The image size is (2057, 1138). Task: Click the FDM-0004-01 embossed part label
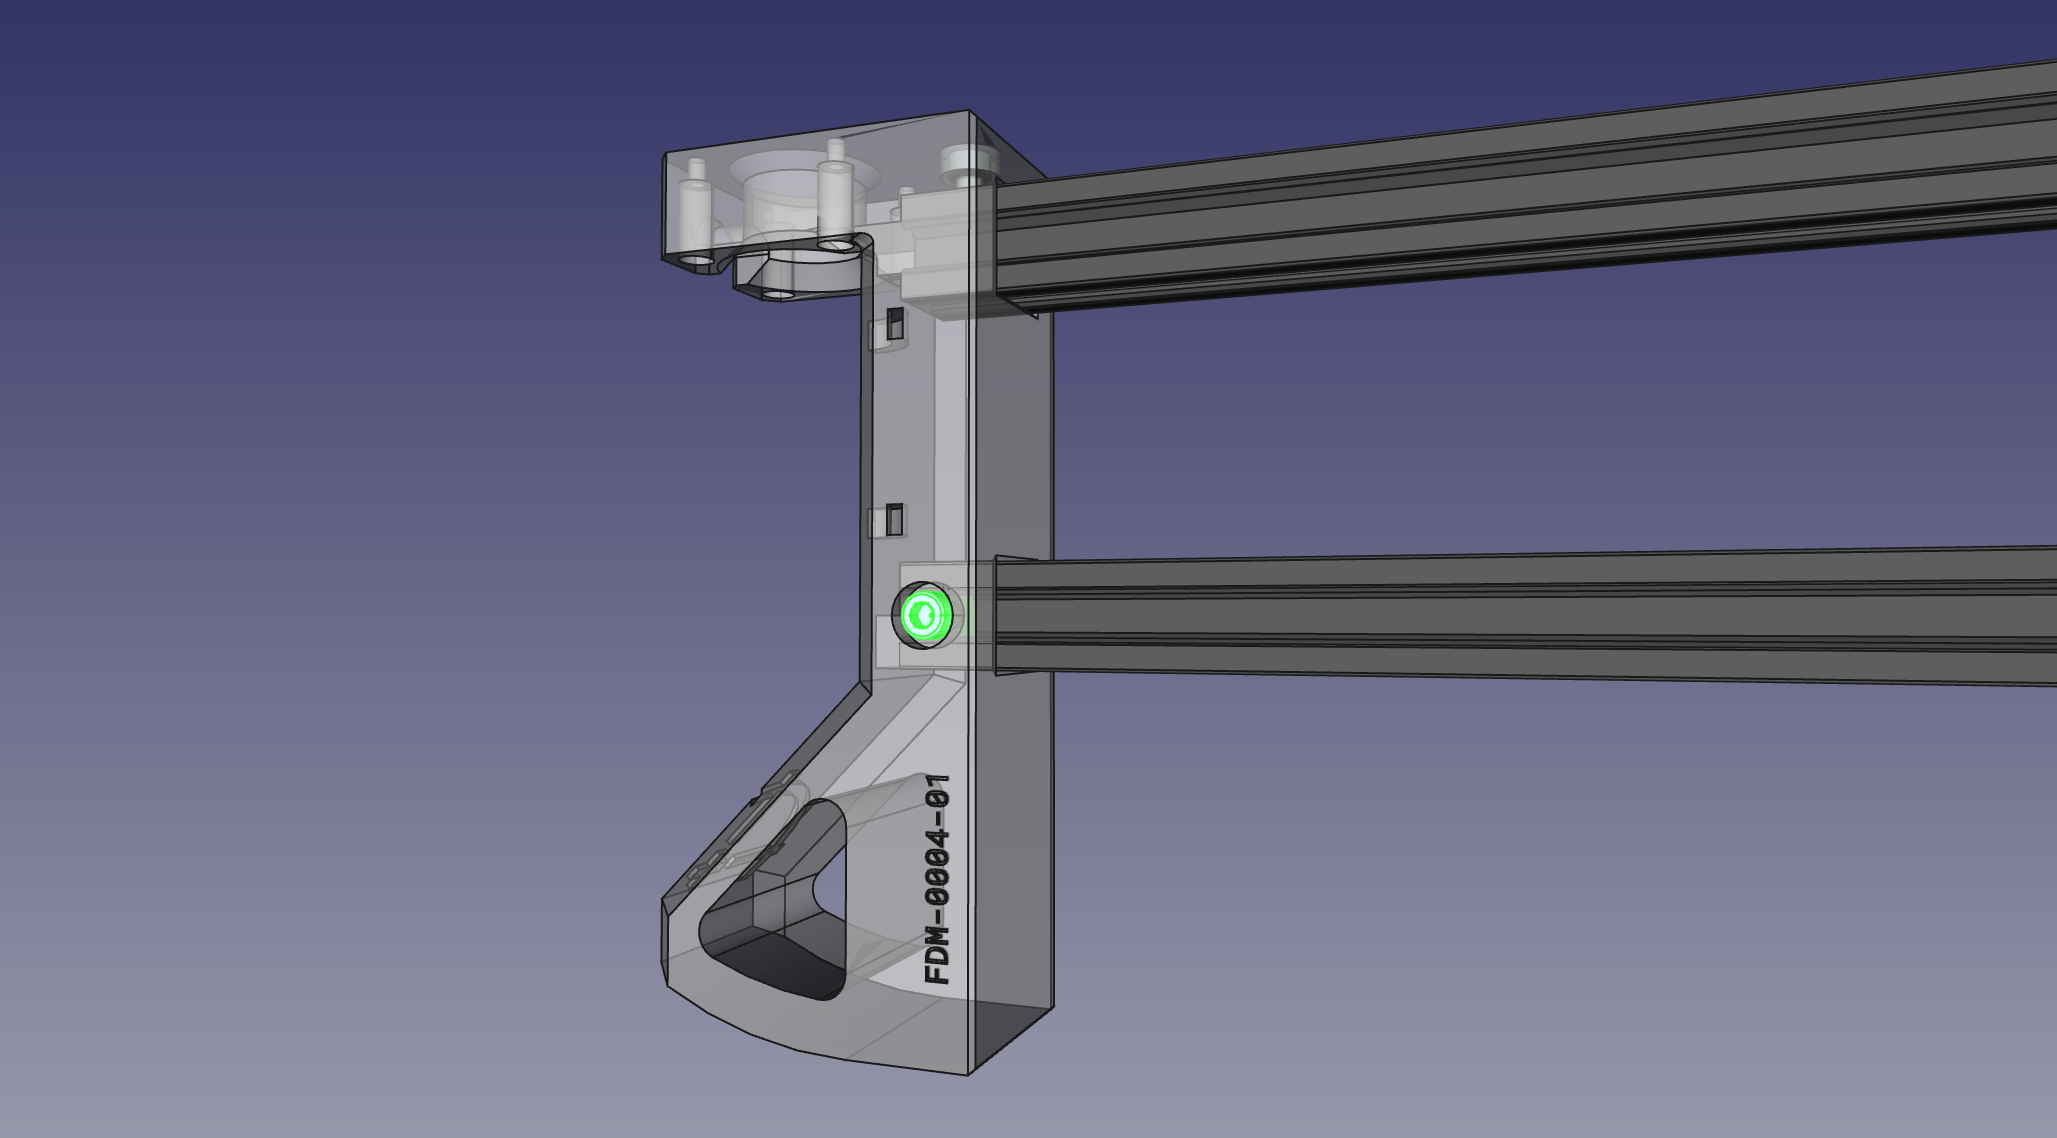(x=938, y=880)
